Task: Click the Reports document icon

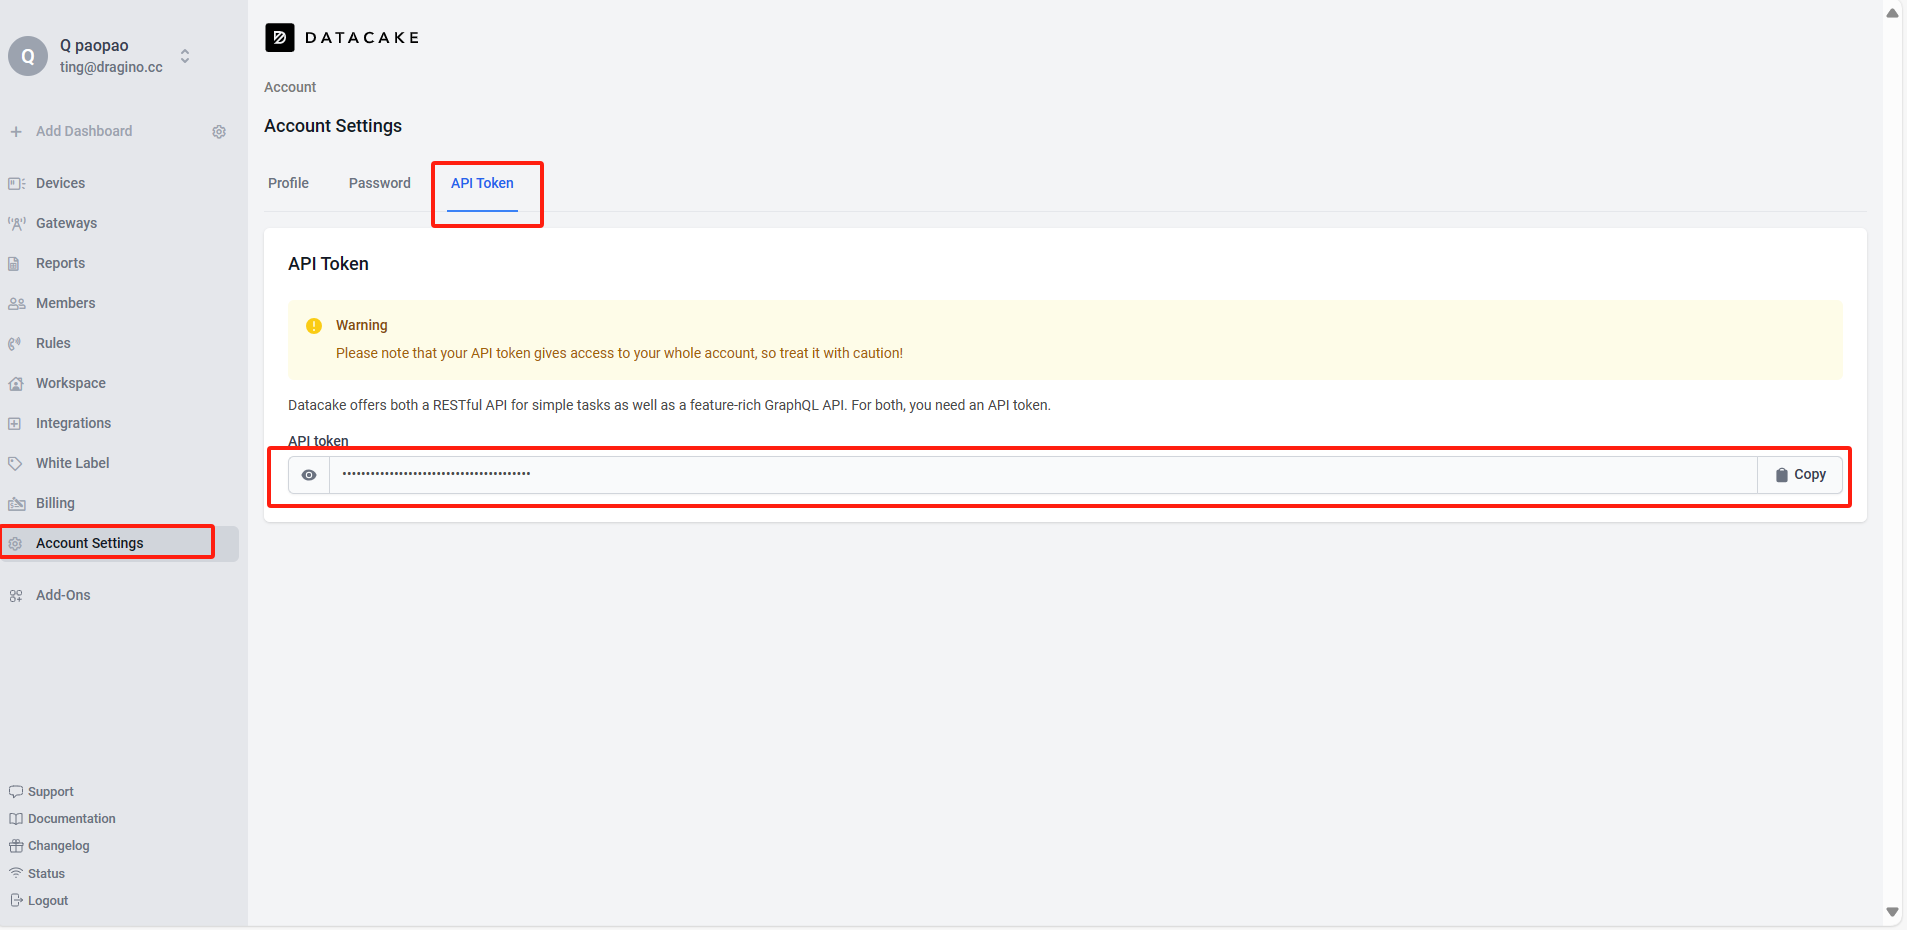Action: pyautogui.click(x=14, y=263)
